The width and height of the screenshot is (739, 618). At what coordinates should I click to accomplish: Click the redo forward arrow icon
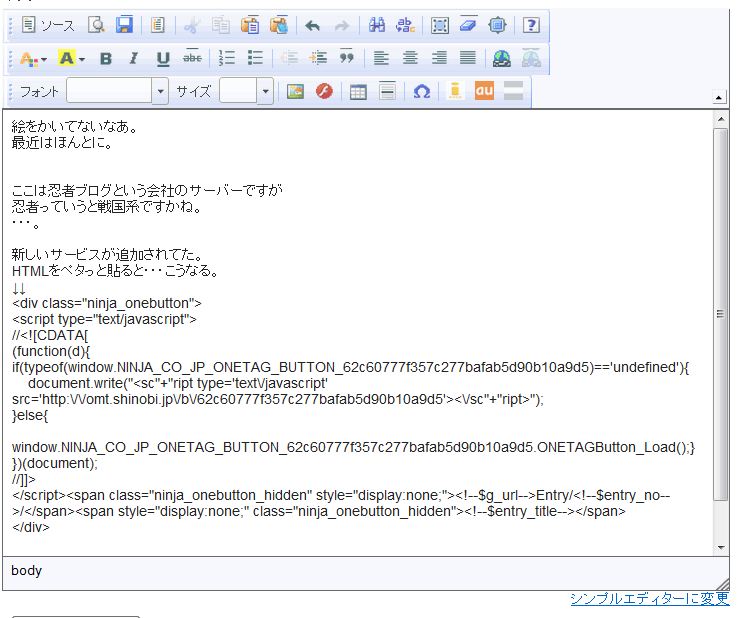(x=341, y=25)
